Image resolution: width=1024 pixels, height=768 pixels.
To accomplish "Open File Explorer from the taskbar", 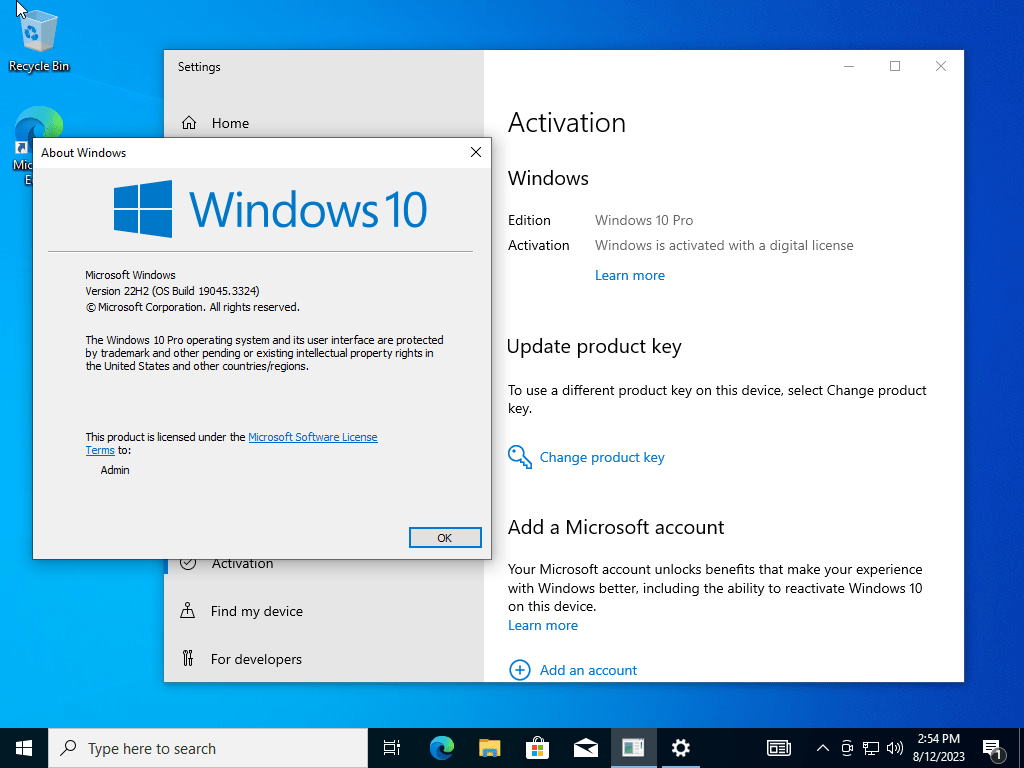I will coord(489,748).
